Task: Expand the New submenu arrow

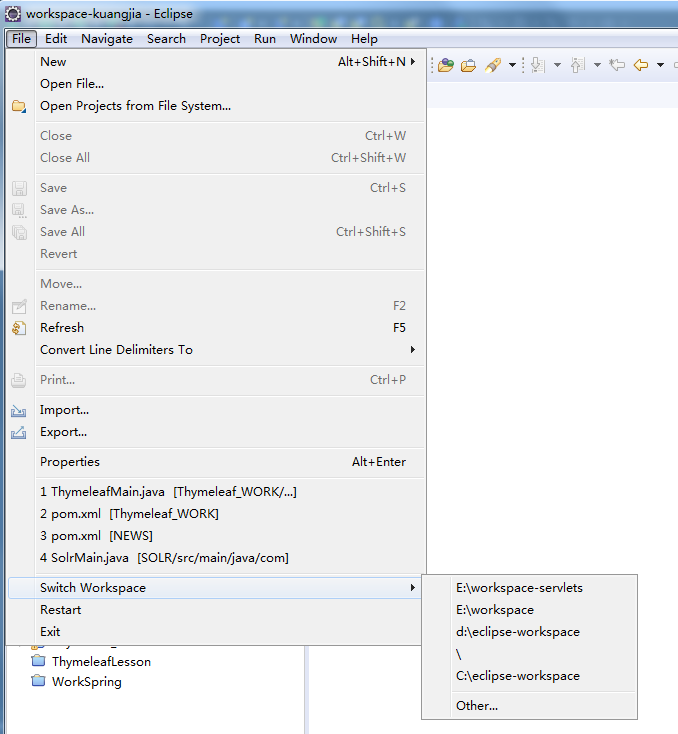Action: 413,61
